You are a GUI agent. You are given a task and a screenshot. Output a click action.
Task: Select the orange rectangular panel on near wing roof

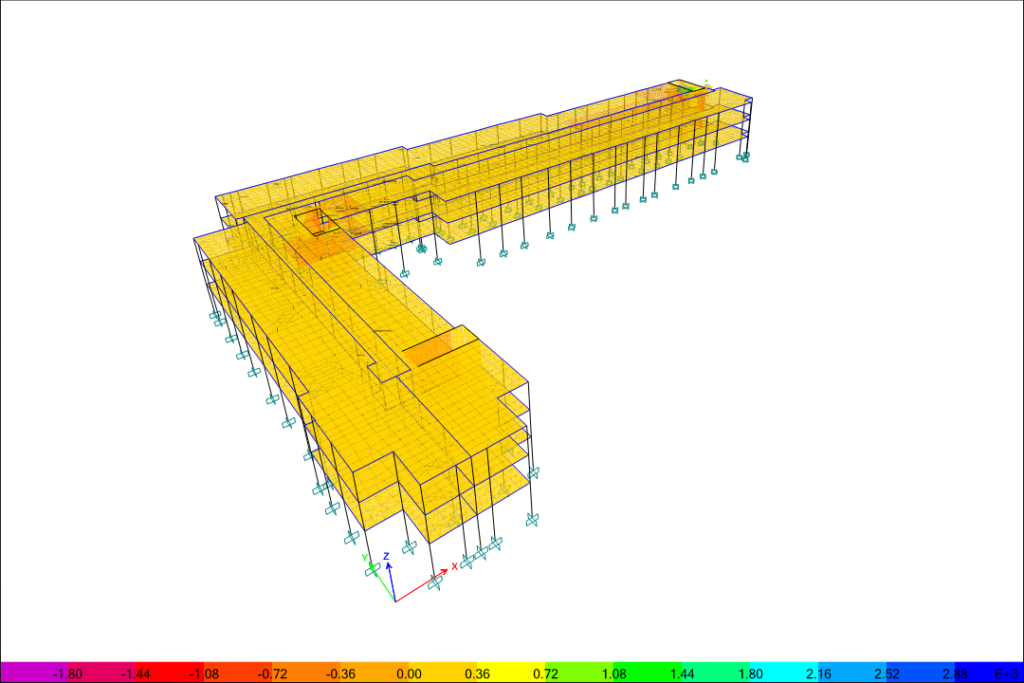click(x=428, y=349)
